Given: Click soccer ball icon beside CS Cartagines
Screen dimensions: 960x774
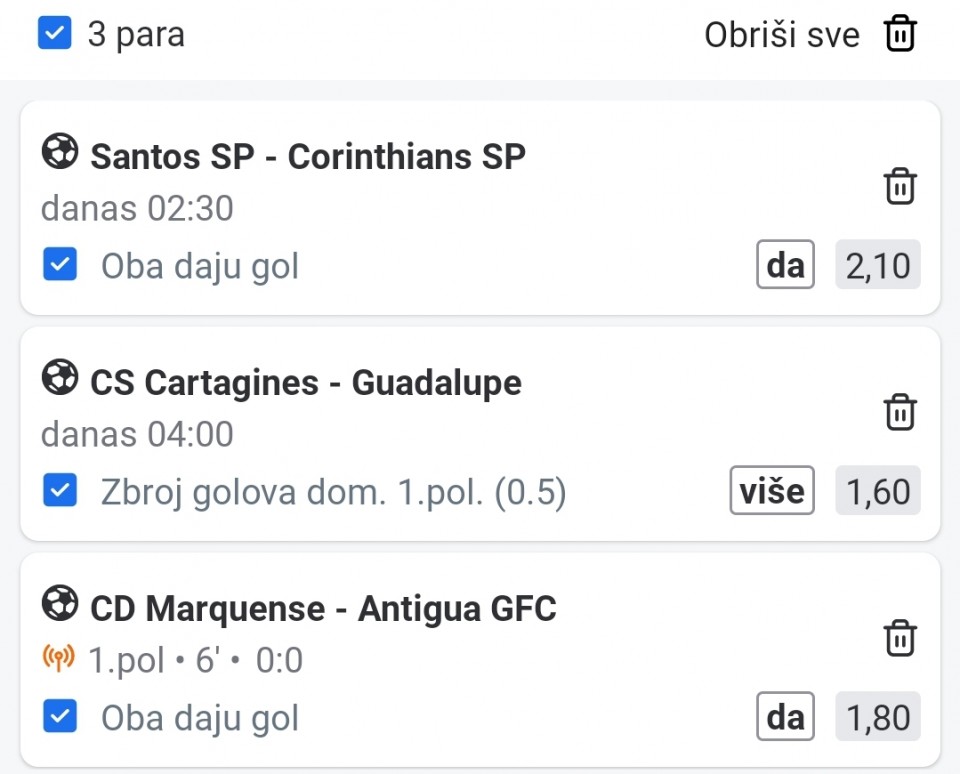Looking at the screenshot, I should pyautogui.click(x=60, y=379).
